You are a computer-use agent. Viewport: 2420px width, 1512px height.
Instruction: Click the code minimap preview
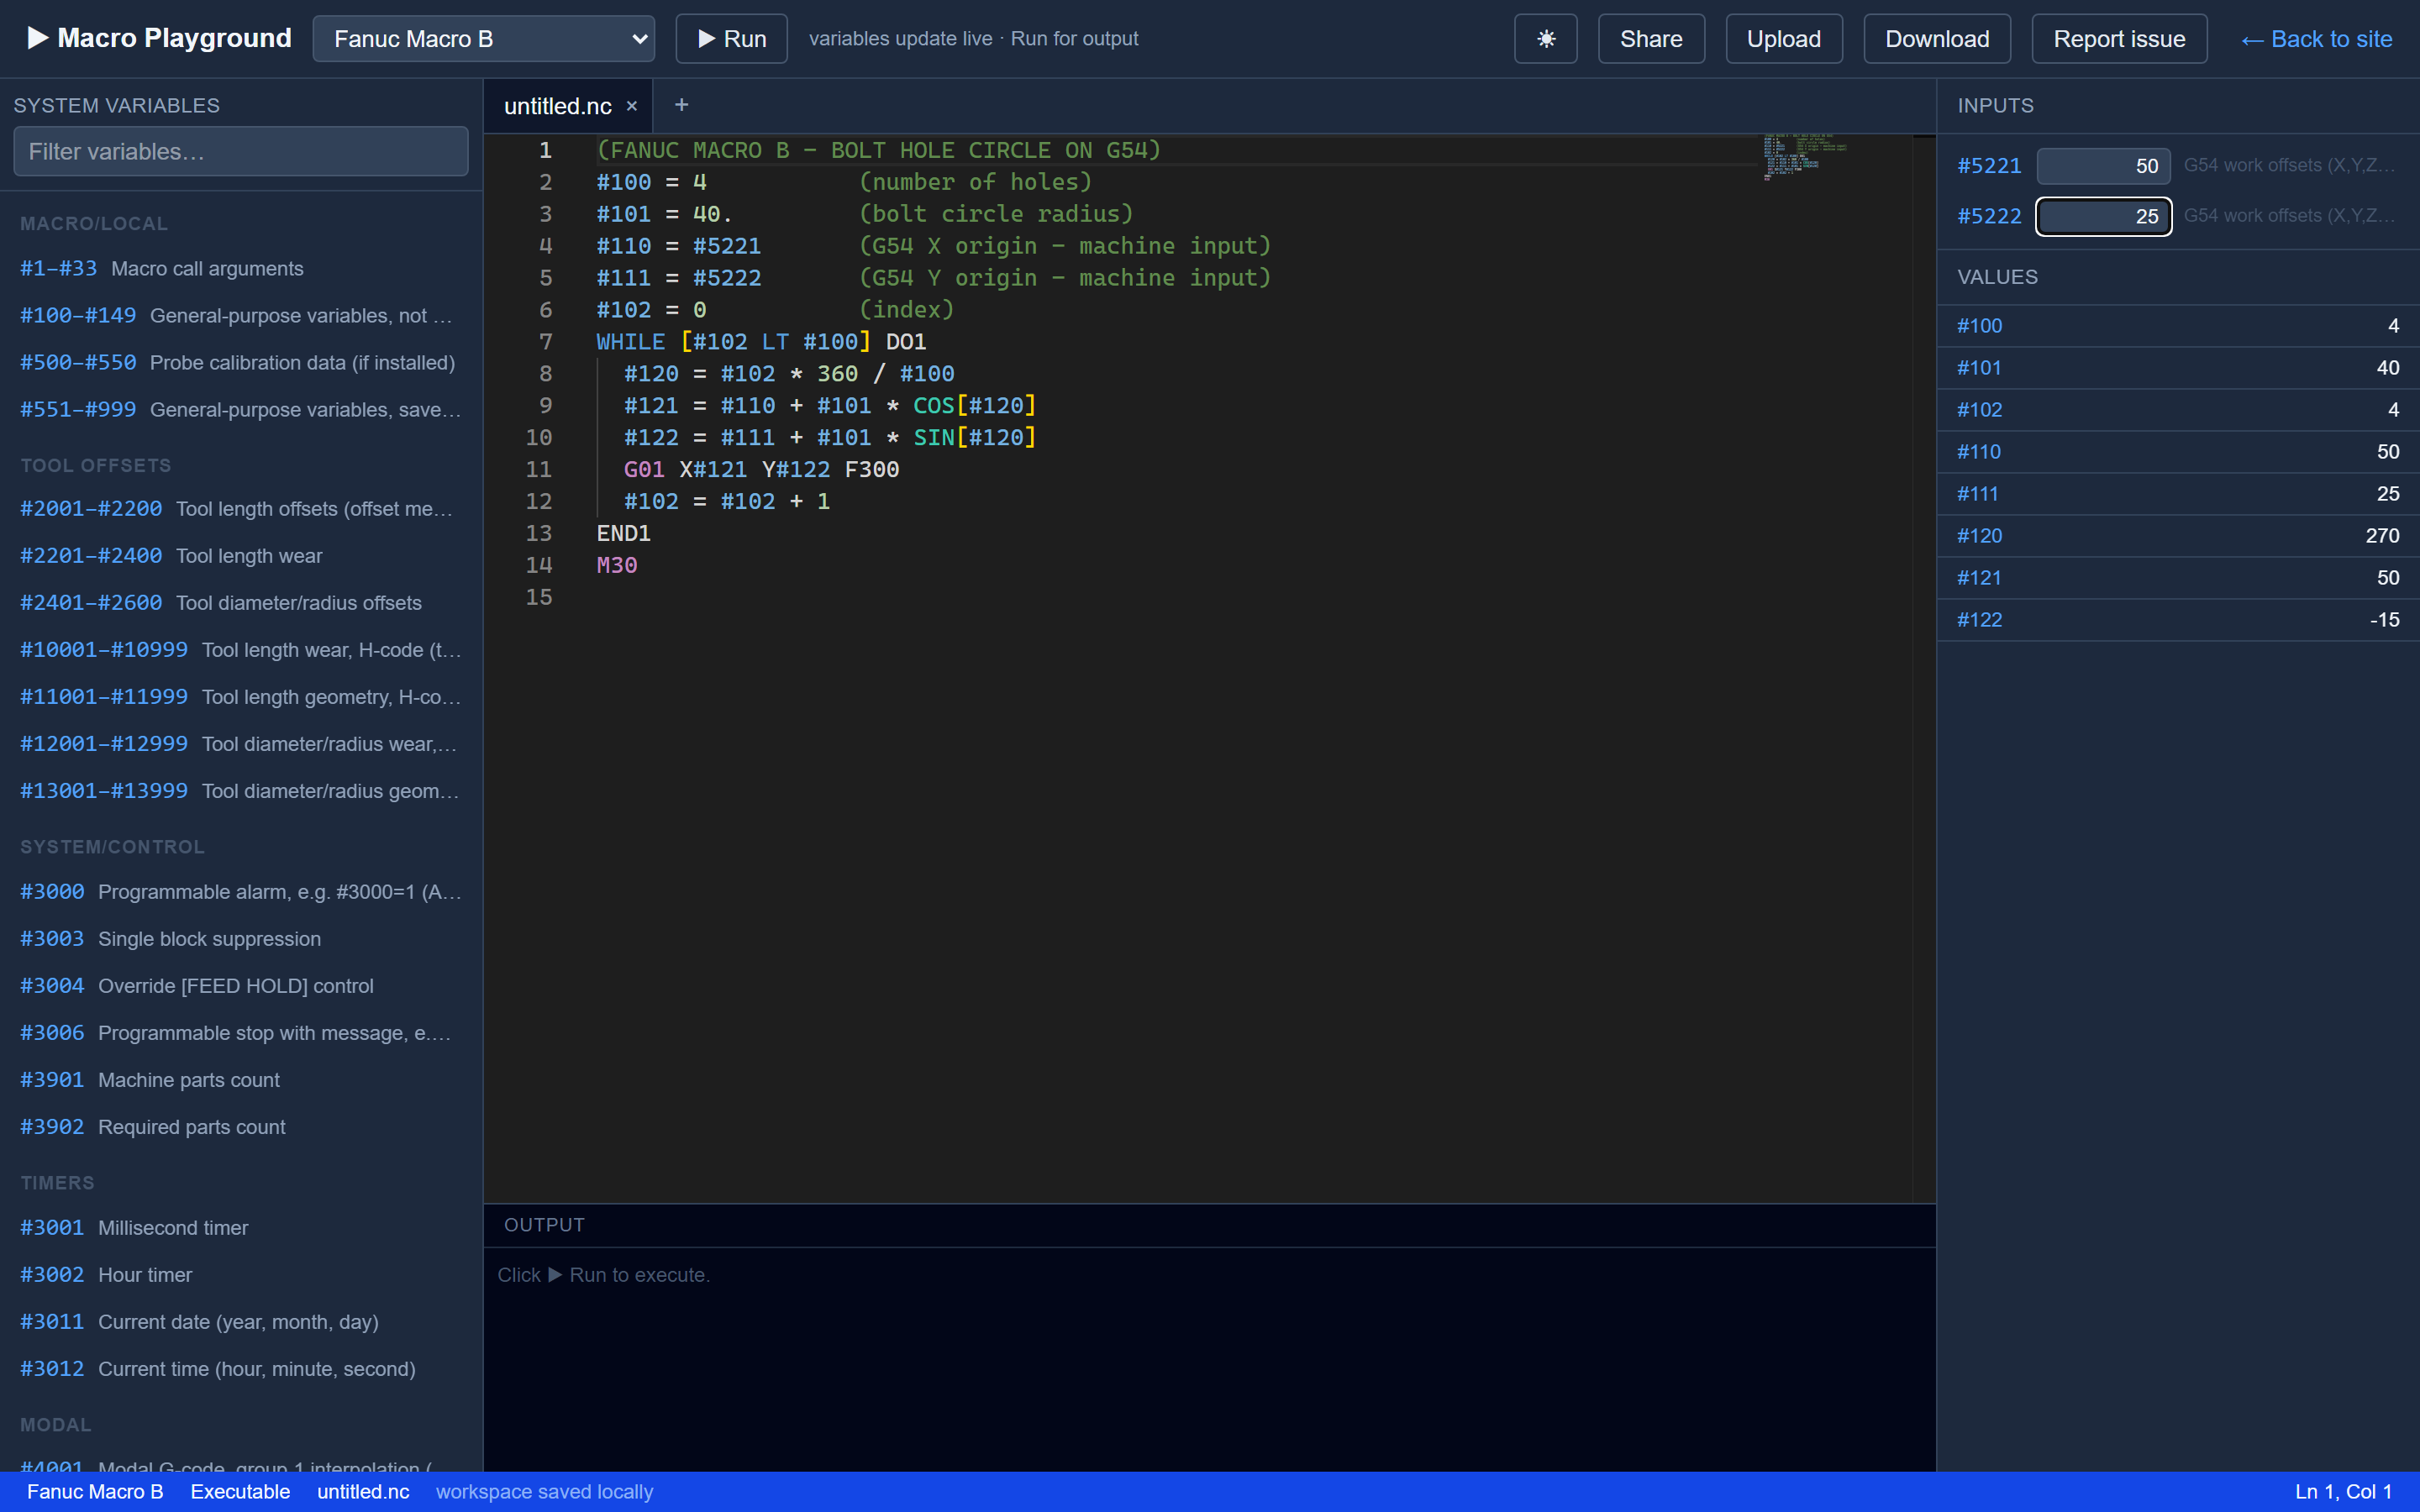pyautogui.click(x=1805, y=156)
